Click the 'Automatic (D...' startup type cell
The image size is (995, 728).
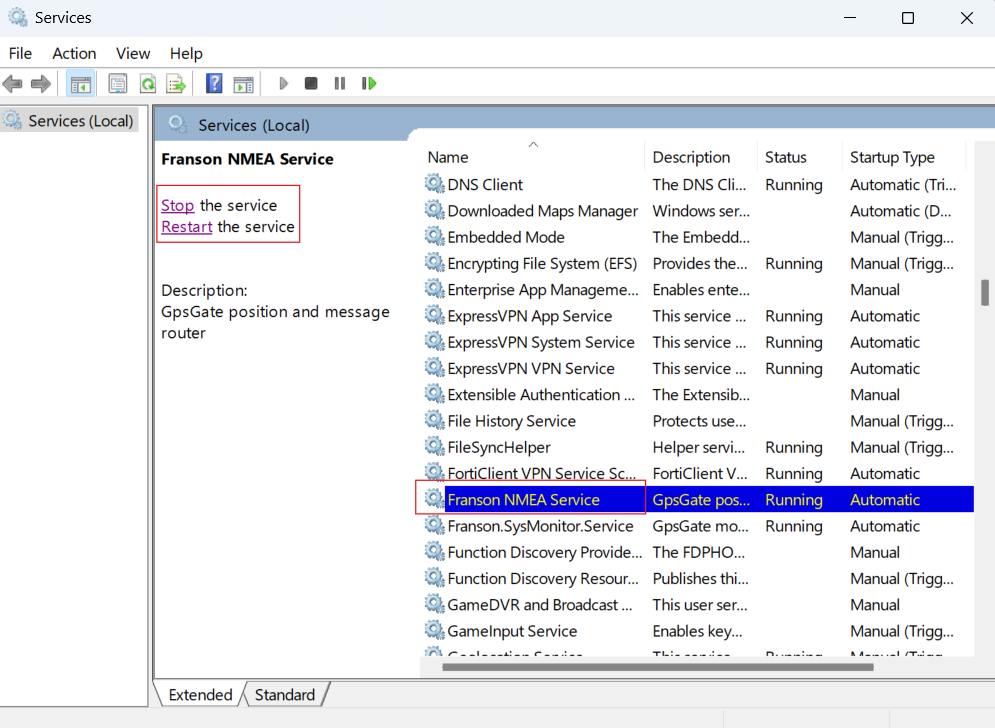tap(900, 210)
